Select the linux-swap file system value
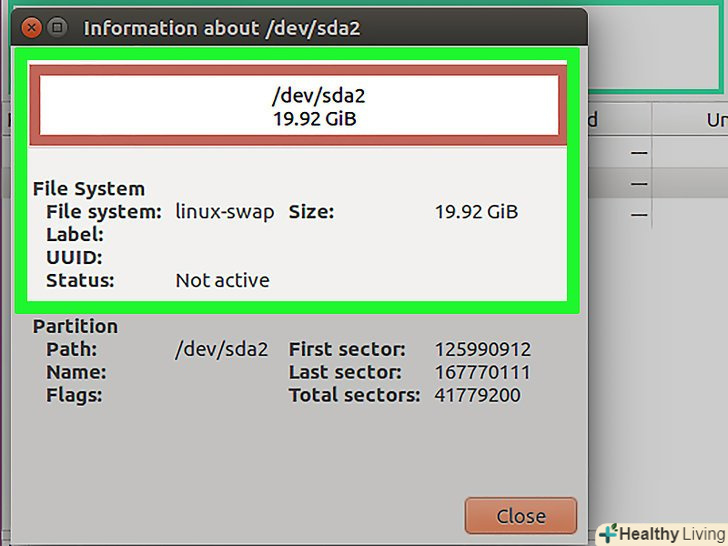 click(x=225, y=212)
